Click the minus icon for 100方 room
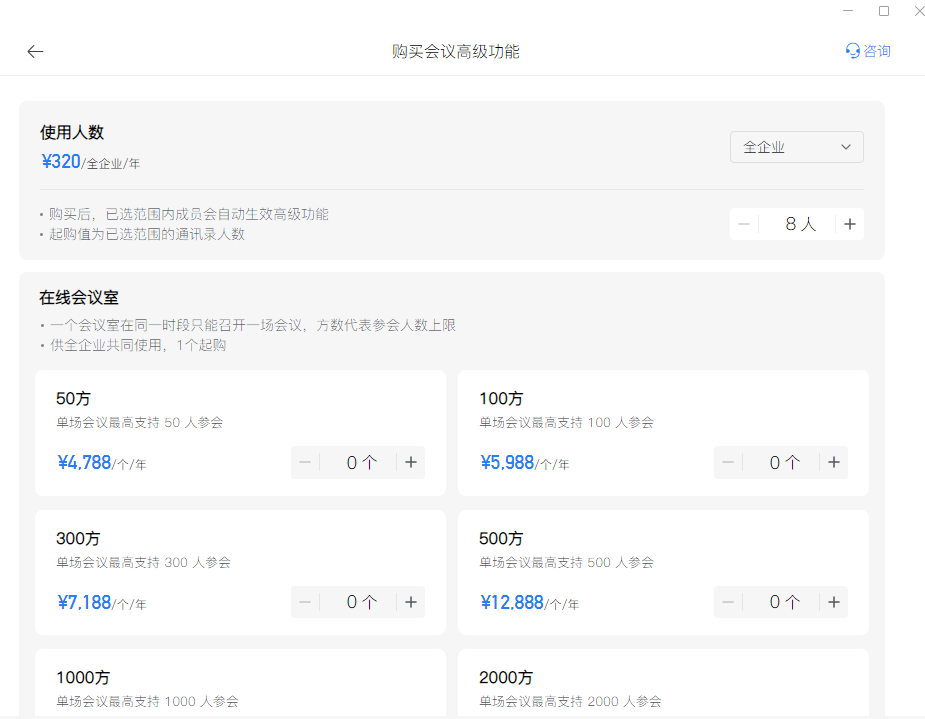This screenshot has width=925, height=719. click(728, 462)
